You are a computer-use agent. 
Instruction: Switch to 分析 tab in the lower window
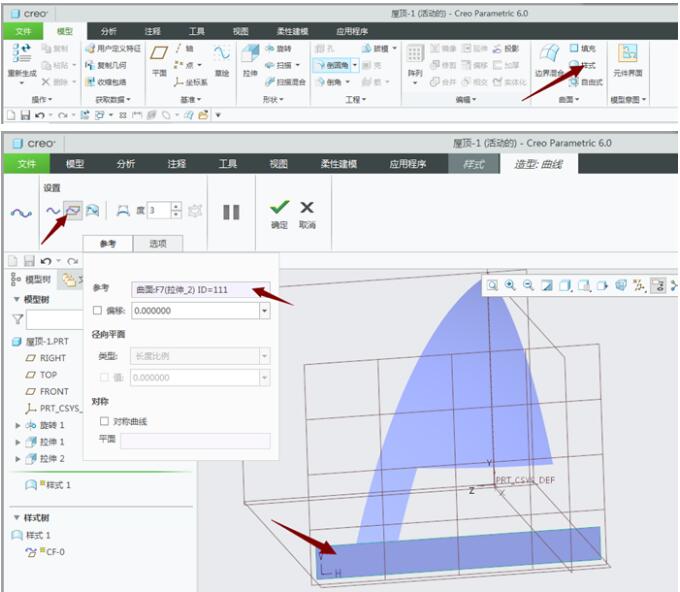coord(126,164)
